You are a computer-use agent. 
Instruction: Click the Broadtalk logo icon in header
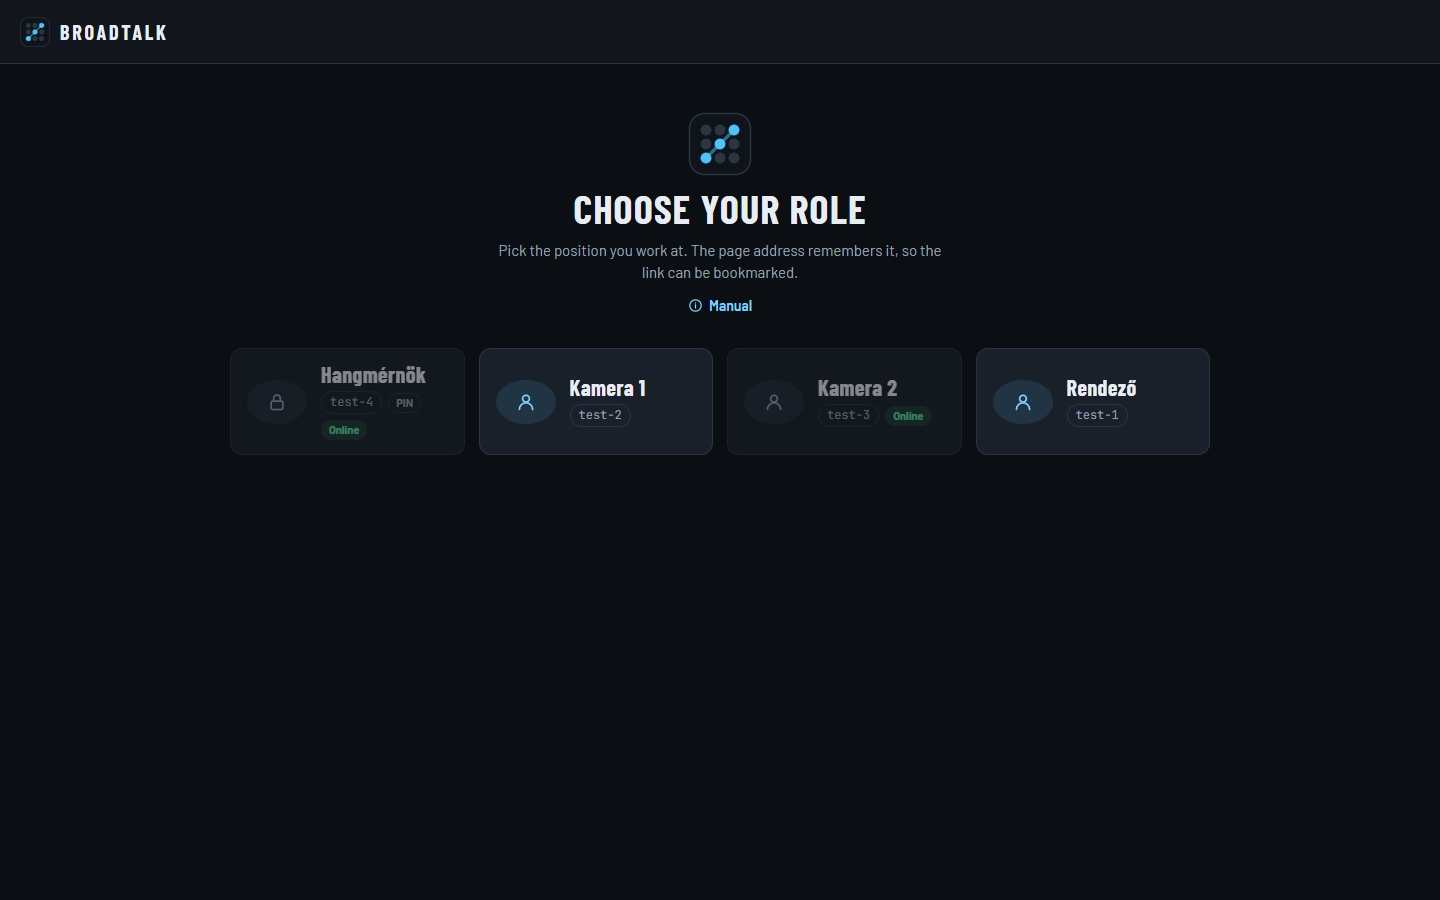[x=35, y=32]
